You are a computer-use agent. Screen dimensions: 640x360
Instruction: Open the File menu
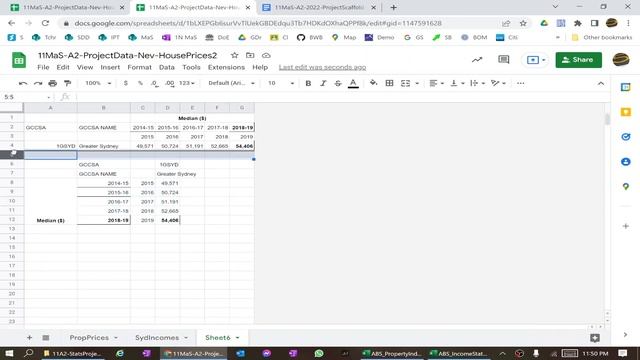click(x=43, y=67)
